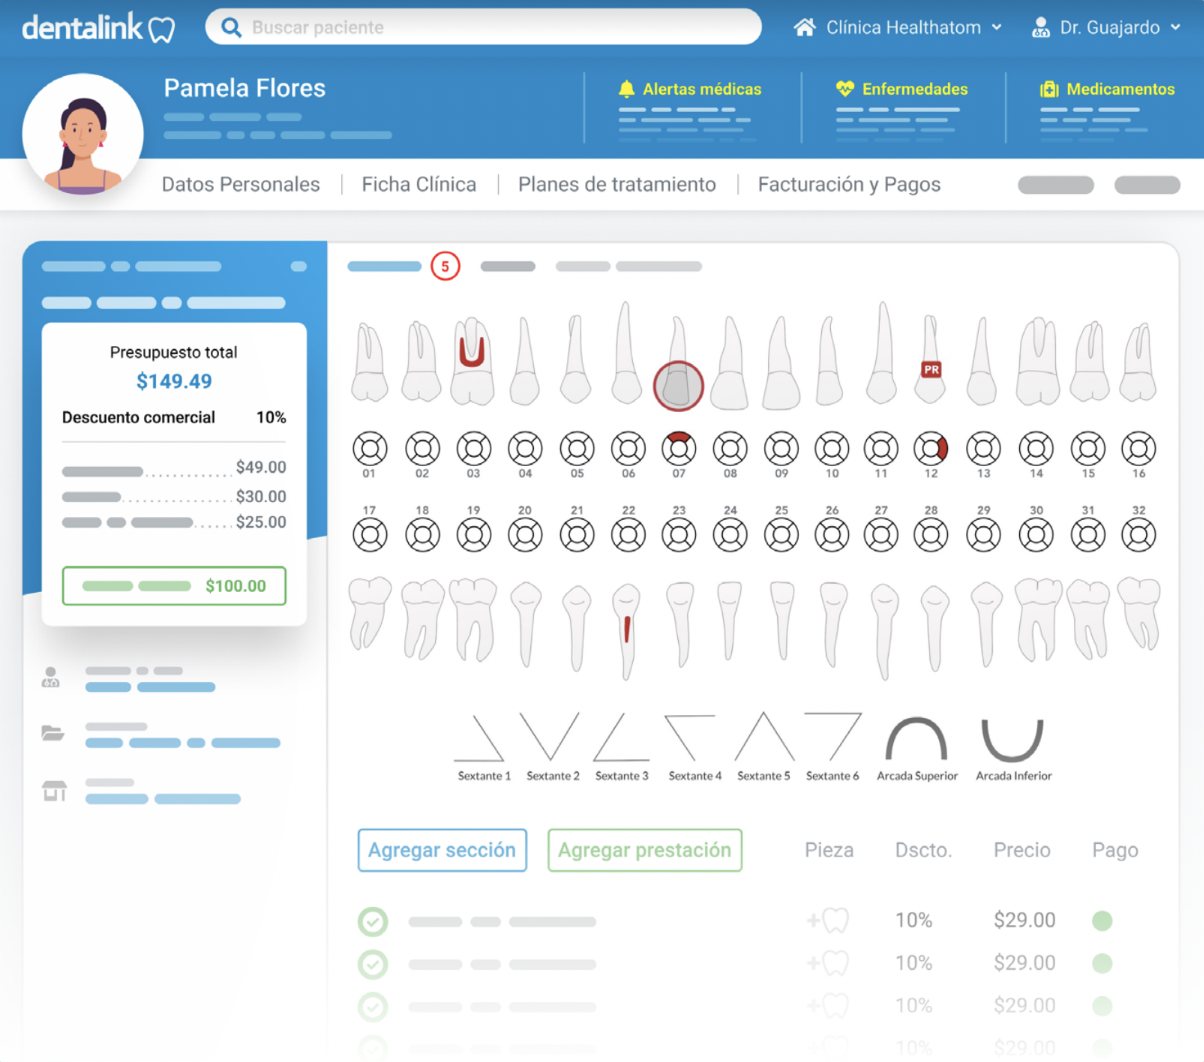1204x1062 pixels.
Task: Click the Pago column header
Action: tap(1115, 850)
